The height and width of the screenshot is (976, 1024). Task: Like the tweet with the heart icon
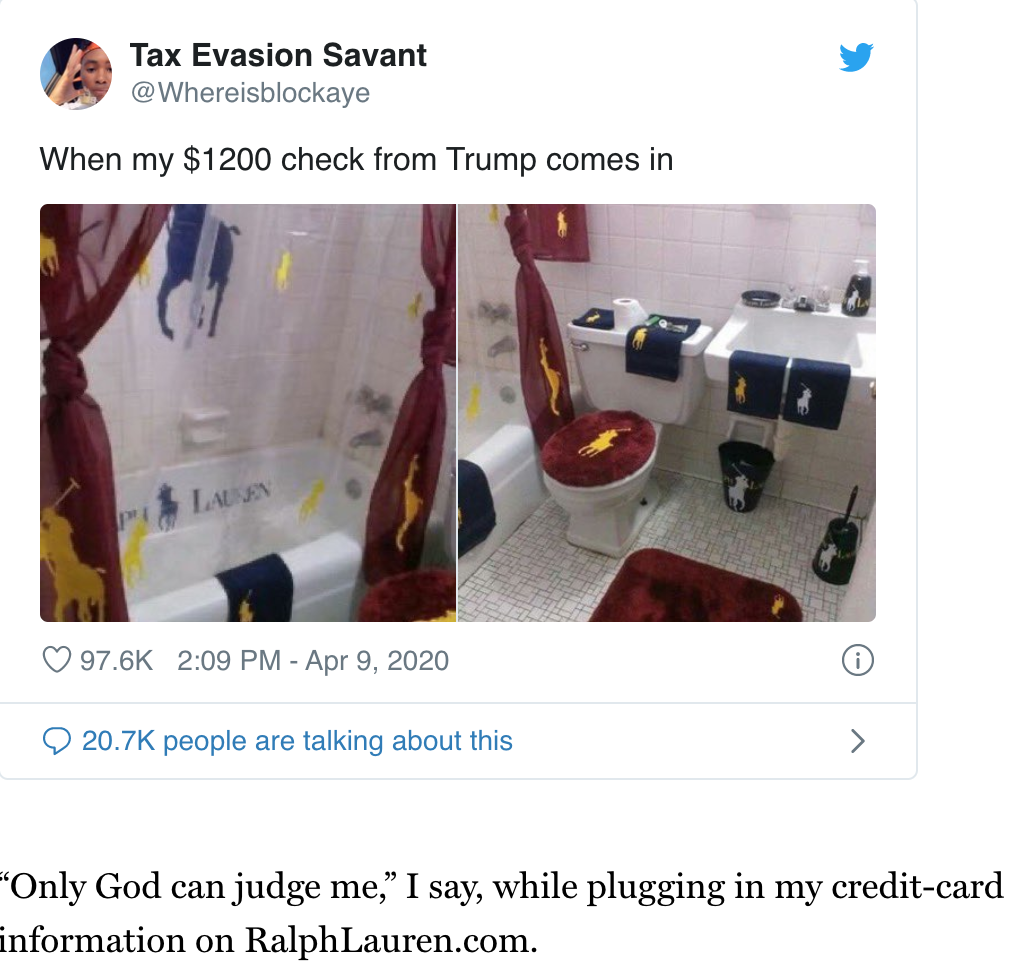coord(57,660)
